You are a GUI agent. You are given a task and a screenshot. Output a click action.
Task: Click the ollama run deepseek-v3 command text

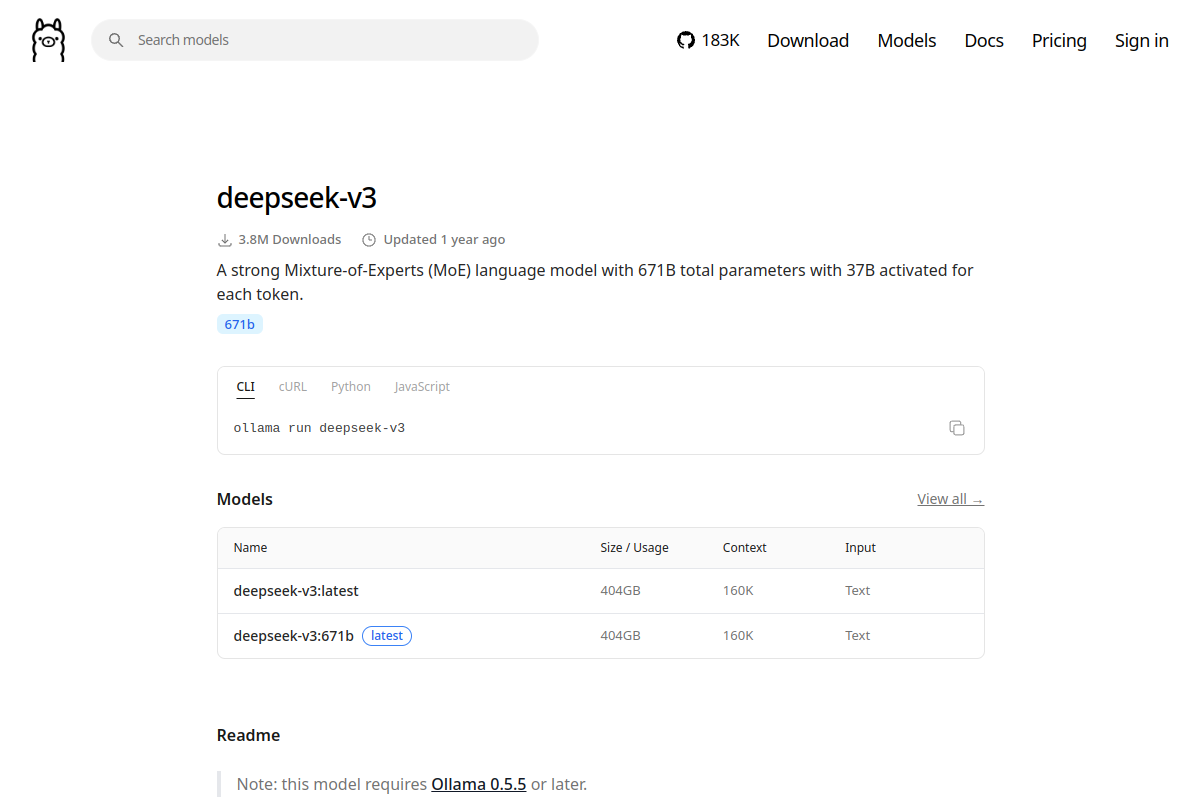pos(319,428)
